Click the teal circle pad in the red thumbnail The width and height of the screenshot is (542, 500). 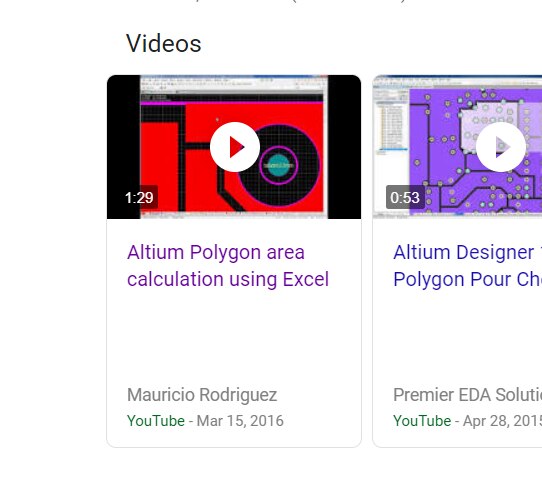click(279, 166)
